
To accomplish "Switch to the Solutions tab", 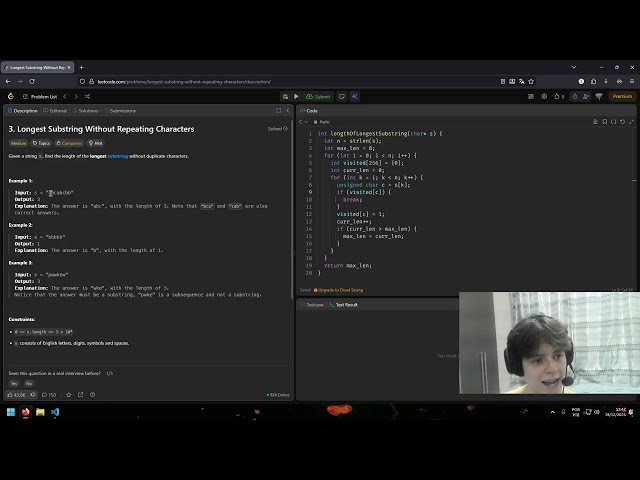I will pos(86,111).
